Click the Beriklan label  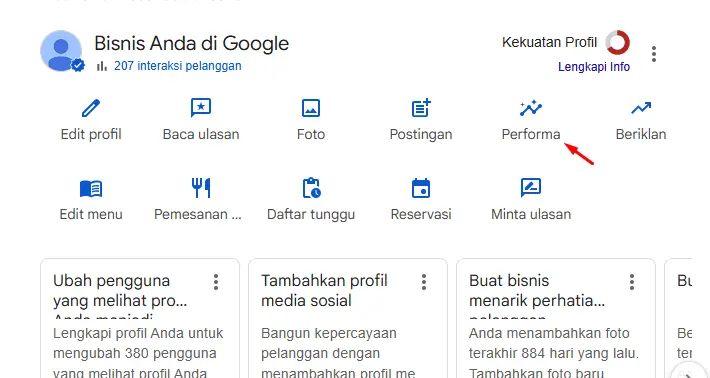pos(641,134)
